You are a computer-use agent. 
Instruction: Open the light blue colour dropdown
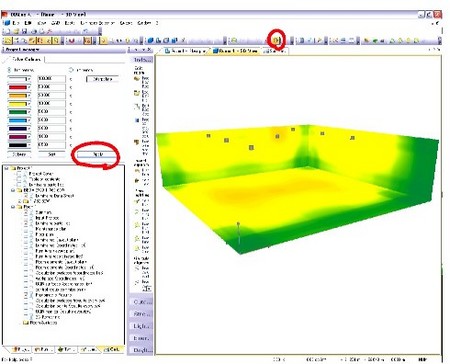(x=29, y=120)
